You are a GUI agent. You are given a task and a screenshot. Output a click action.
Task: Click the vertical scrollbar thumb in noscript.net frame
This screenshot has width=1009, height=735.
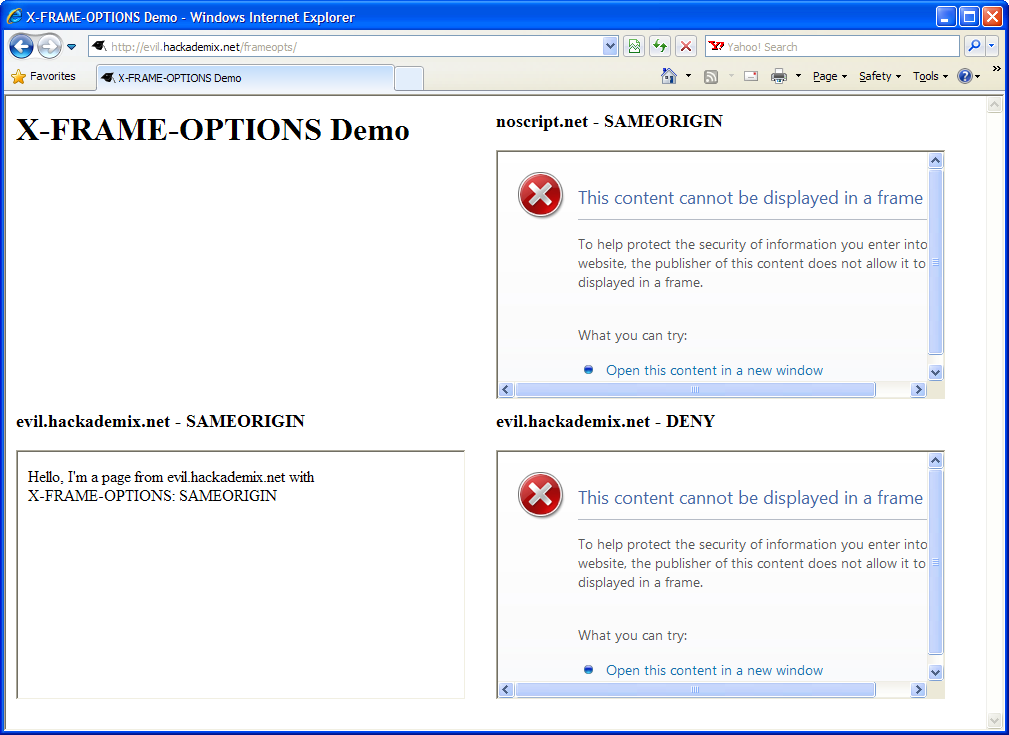click(x=936, y=262)
